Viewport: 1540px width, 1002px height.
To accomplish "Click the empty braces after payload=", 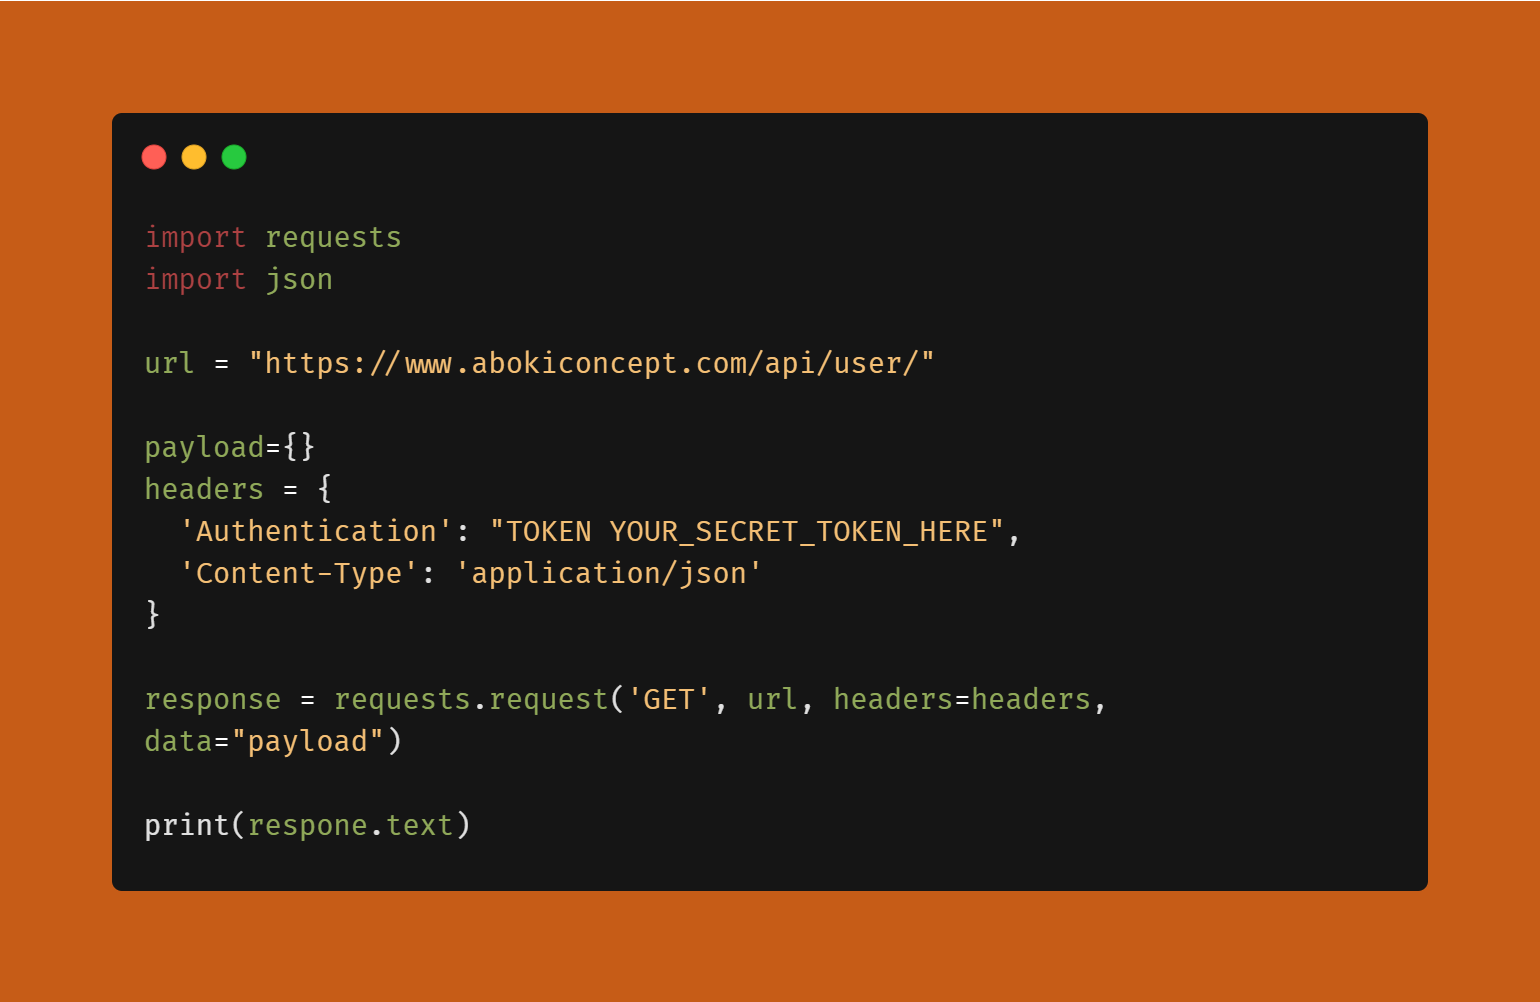I will [299, 447].
